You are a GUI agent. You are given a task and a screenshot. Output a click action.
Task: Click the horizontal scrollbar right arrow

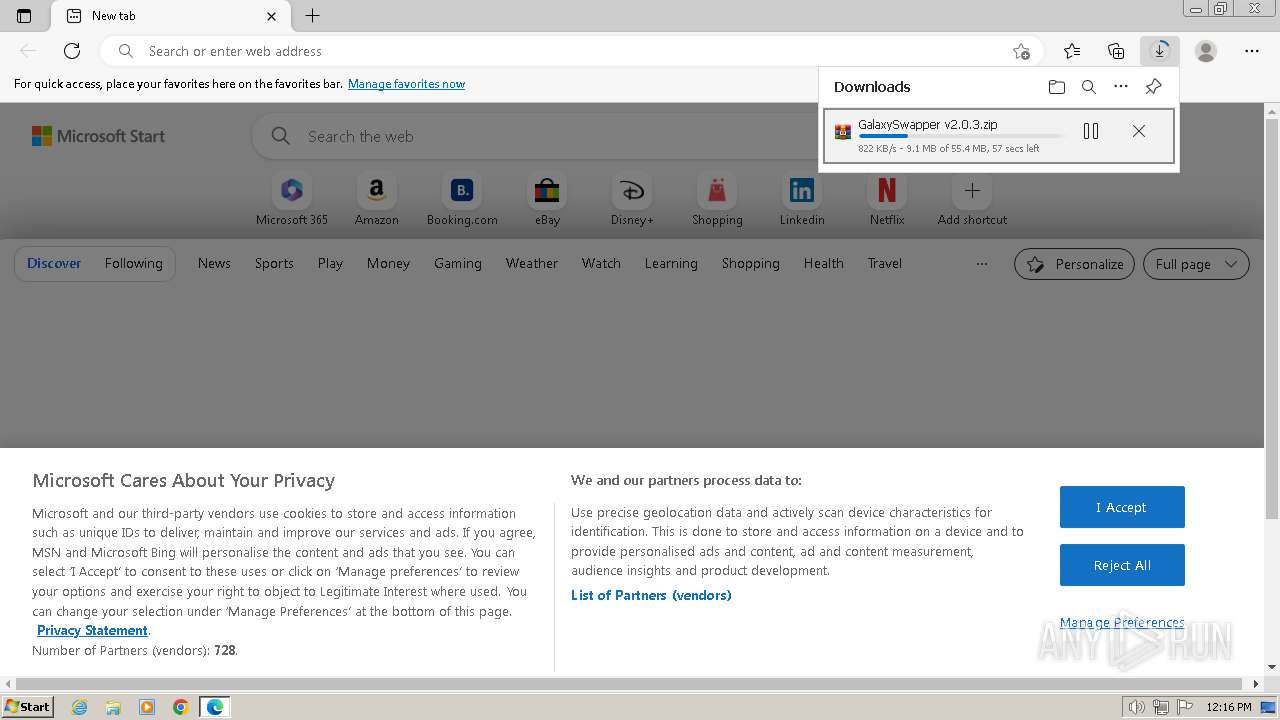click(1256, 684)
